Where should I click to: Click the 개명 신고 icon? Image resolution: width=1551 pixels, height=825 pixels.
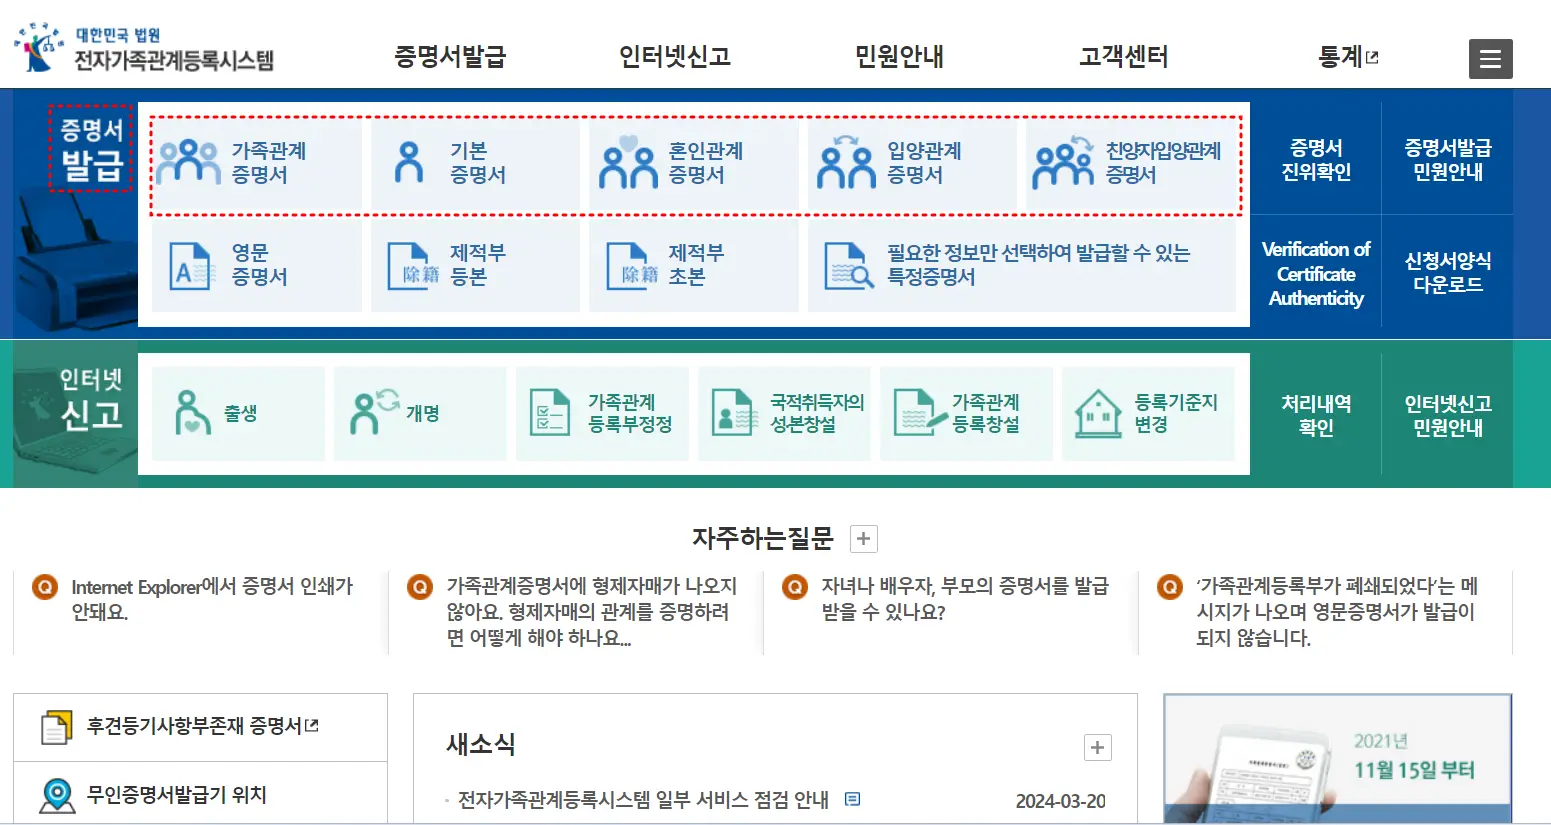(x=420, y=413)
